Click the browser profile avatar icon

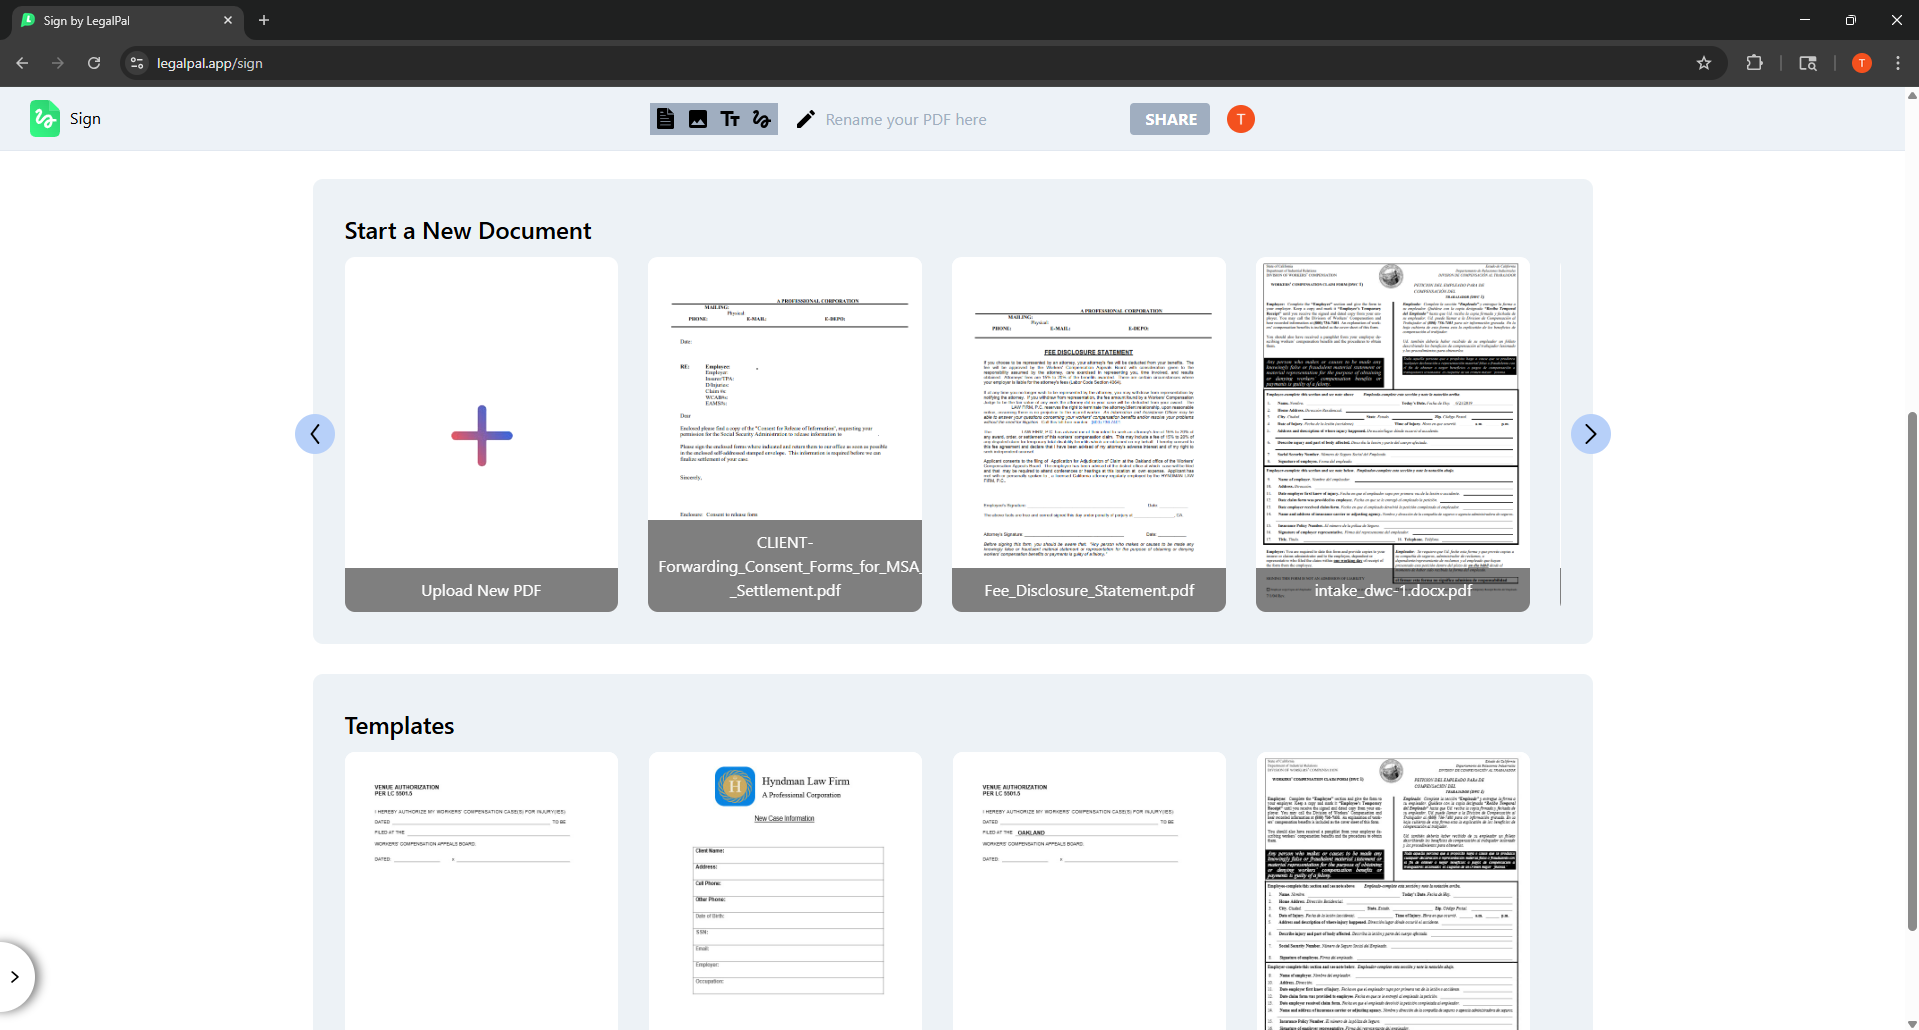pyautogui.click(x=1861, y=63)
